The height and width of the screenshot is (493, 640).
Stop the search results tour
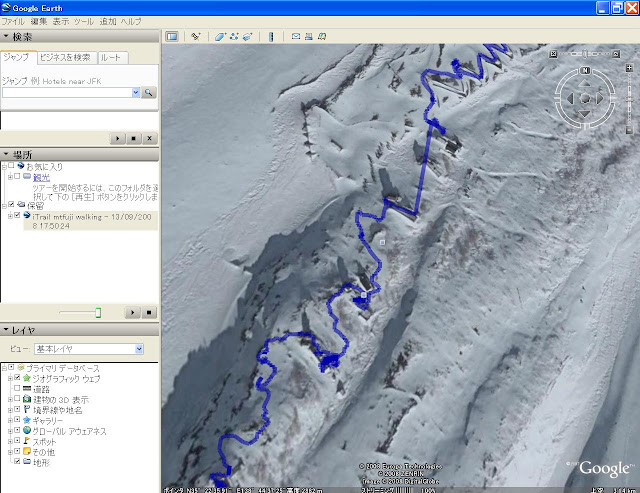[x=133, y=138]
